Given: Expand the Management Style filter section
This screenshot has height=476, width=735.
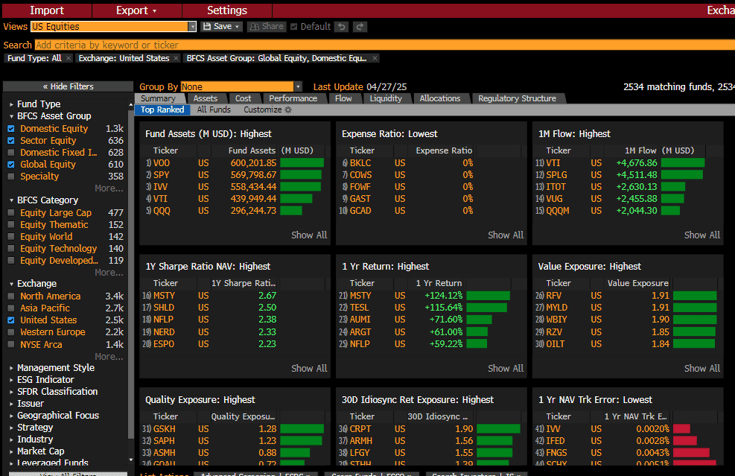Looking at the screenshot, I should coord(55,368).
